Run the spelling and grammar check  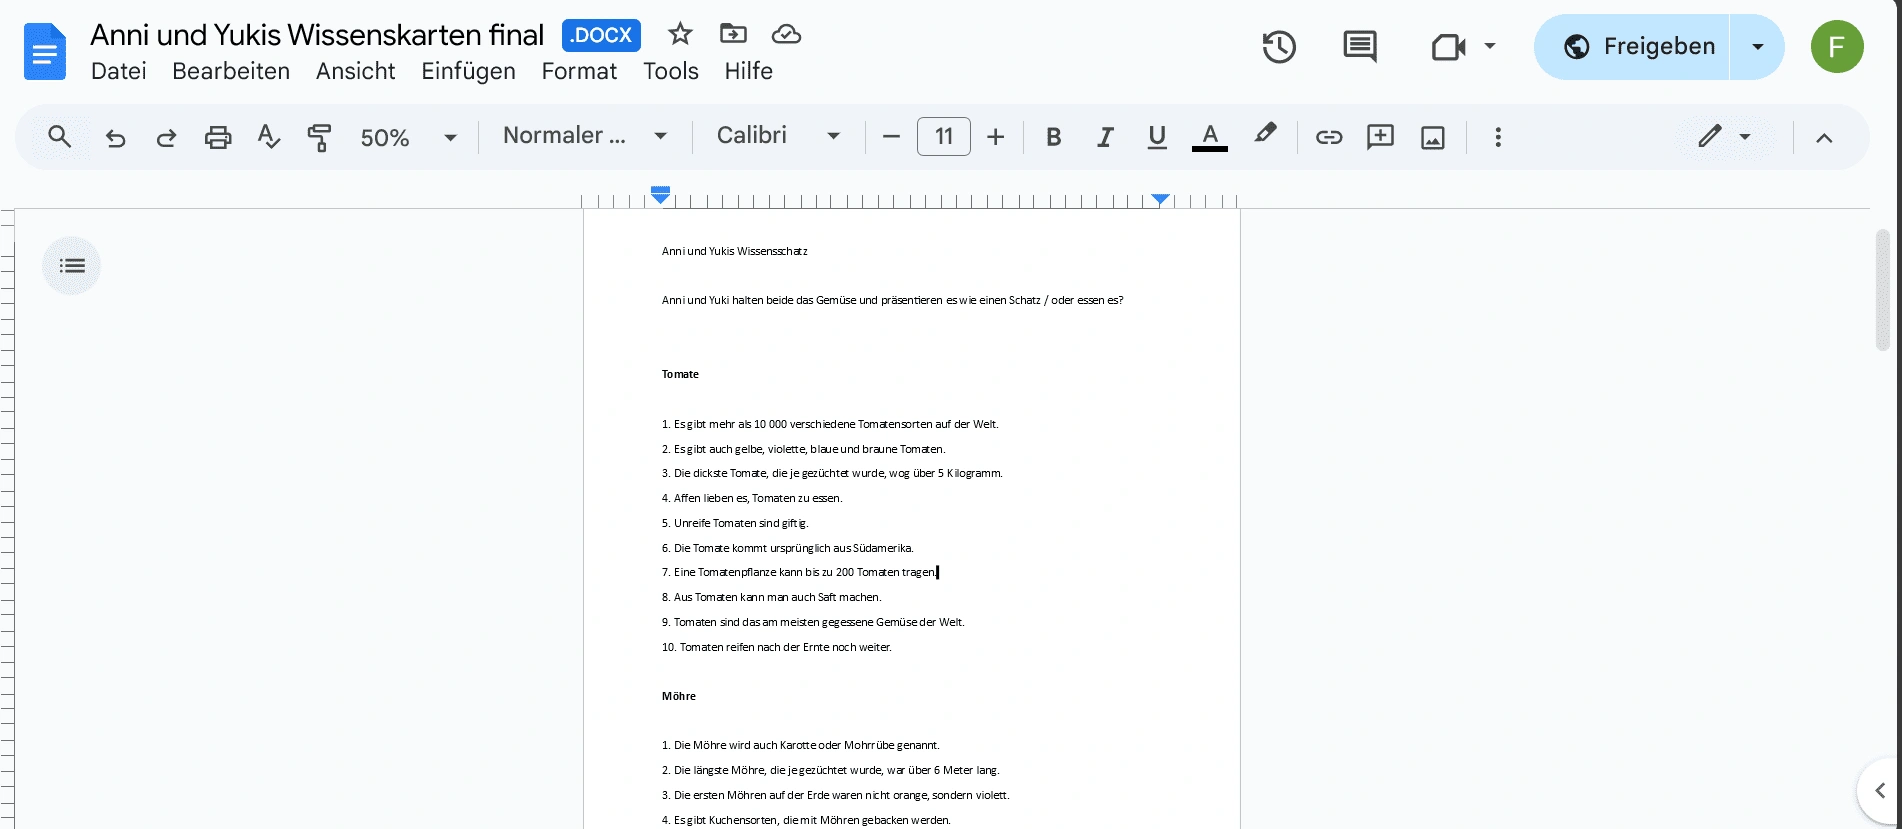(268, 137)
